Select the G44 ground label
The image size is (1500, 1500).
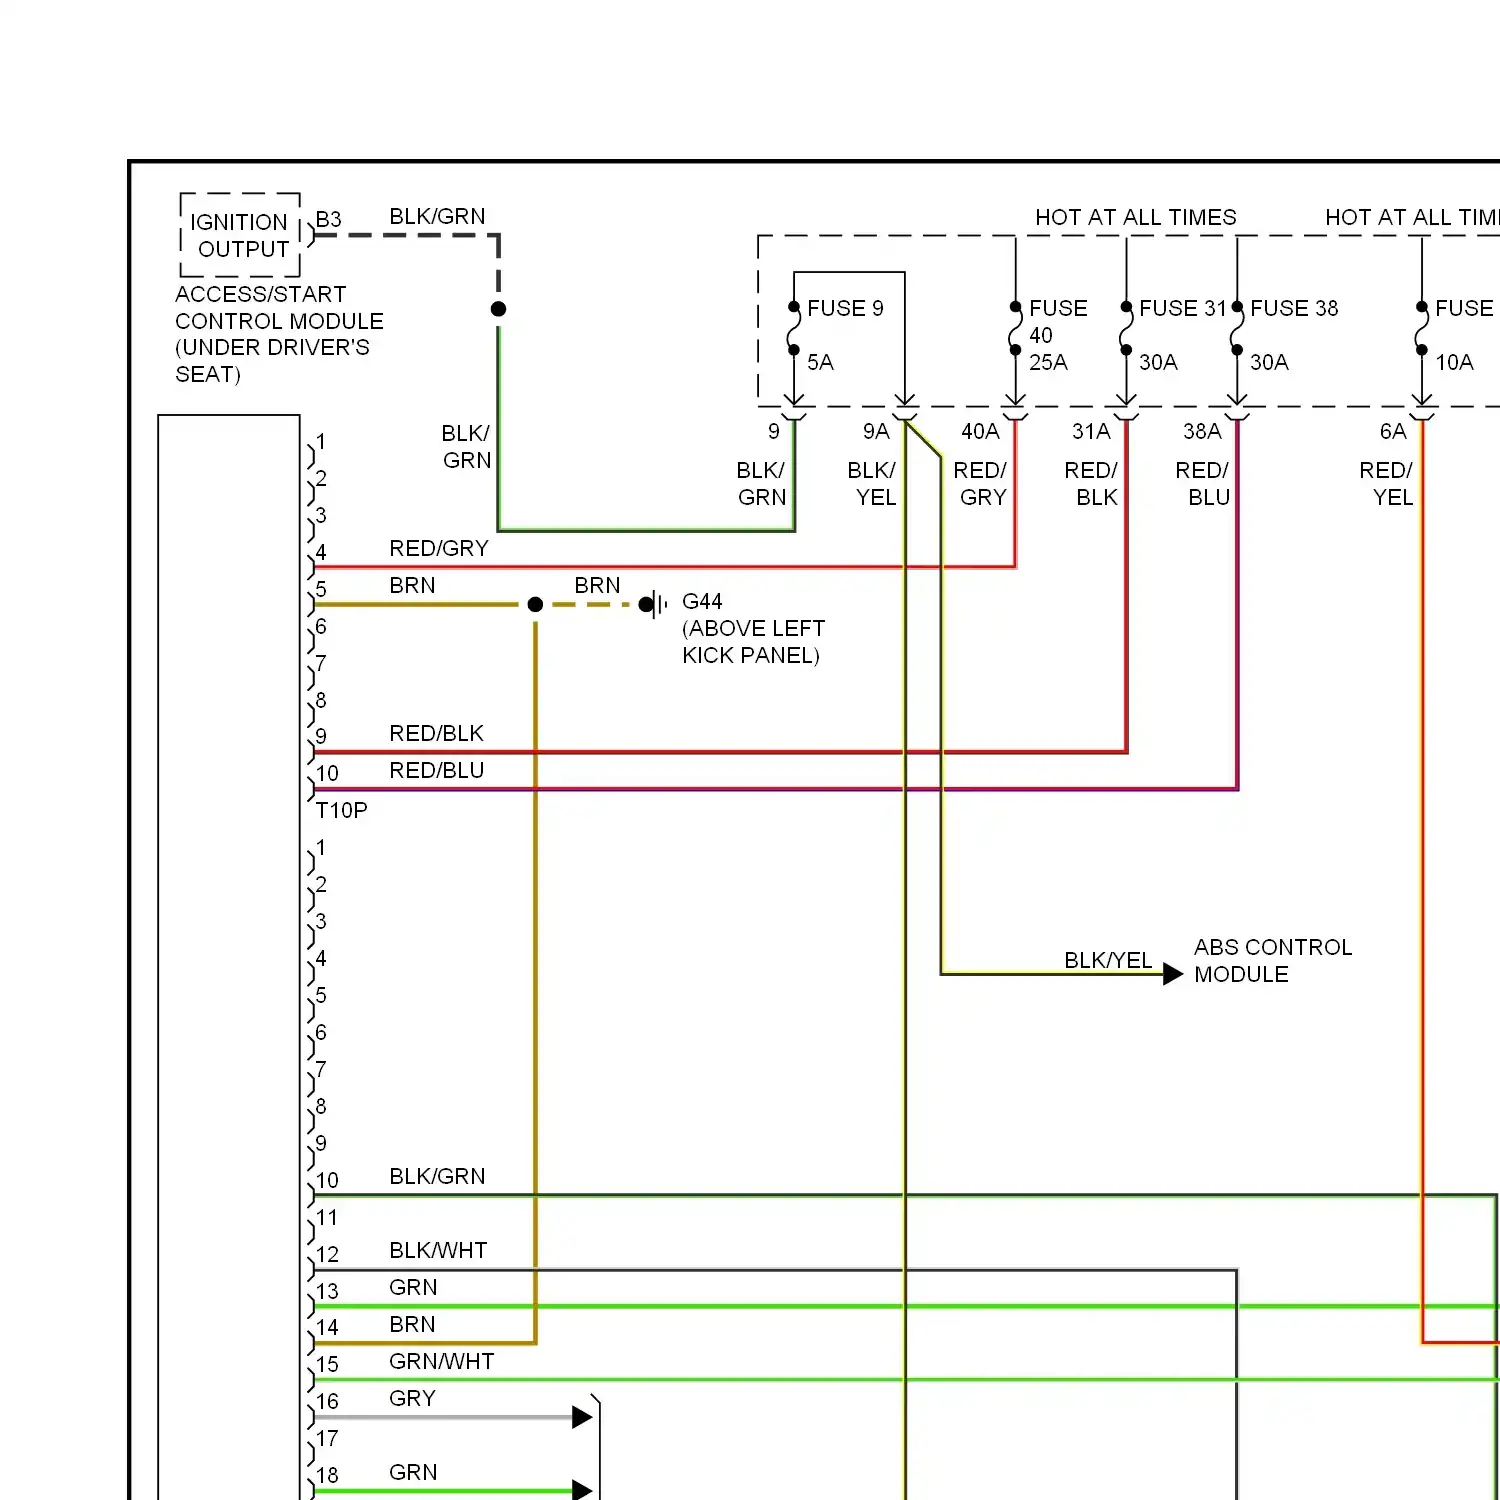click(702, 601)
